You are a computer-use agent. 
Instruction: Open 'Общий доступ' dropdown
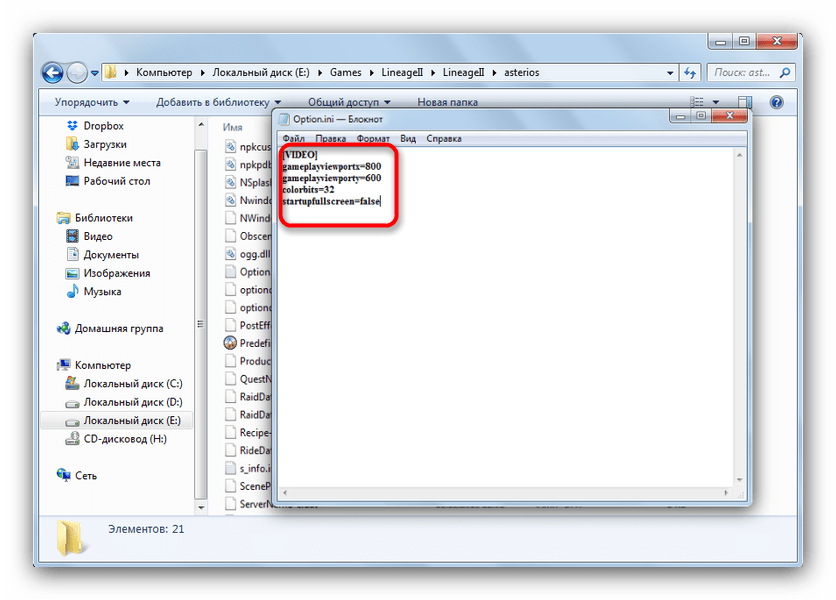349,102
